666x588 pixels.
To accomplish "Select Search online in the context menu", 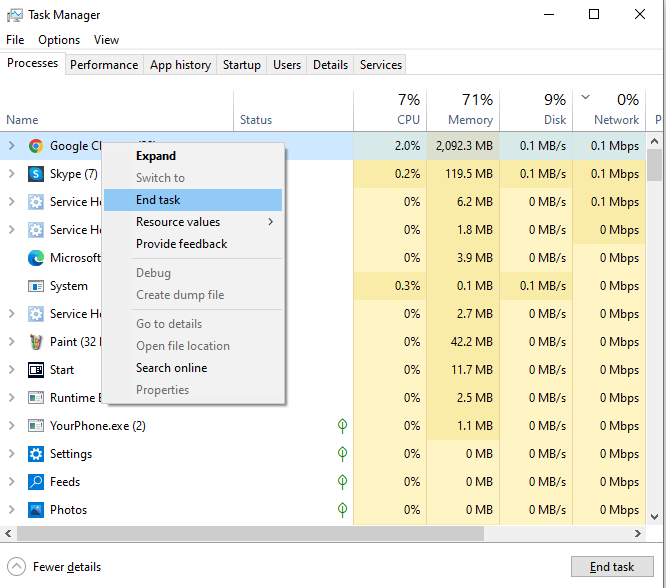I will [x=193, y=368].
